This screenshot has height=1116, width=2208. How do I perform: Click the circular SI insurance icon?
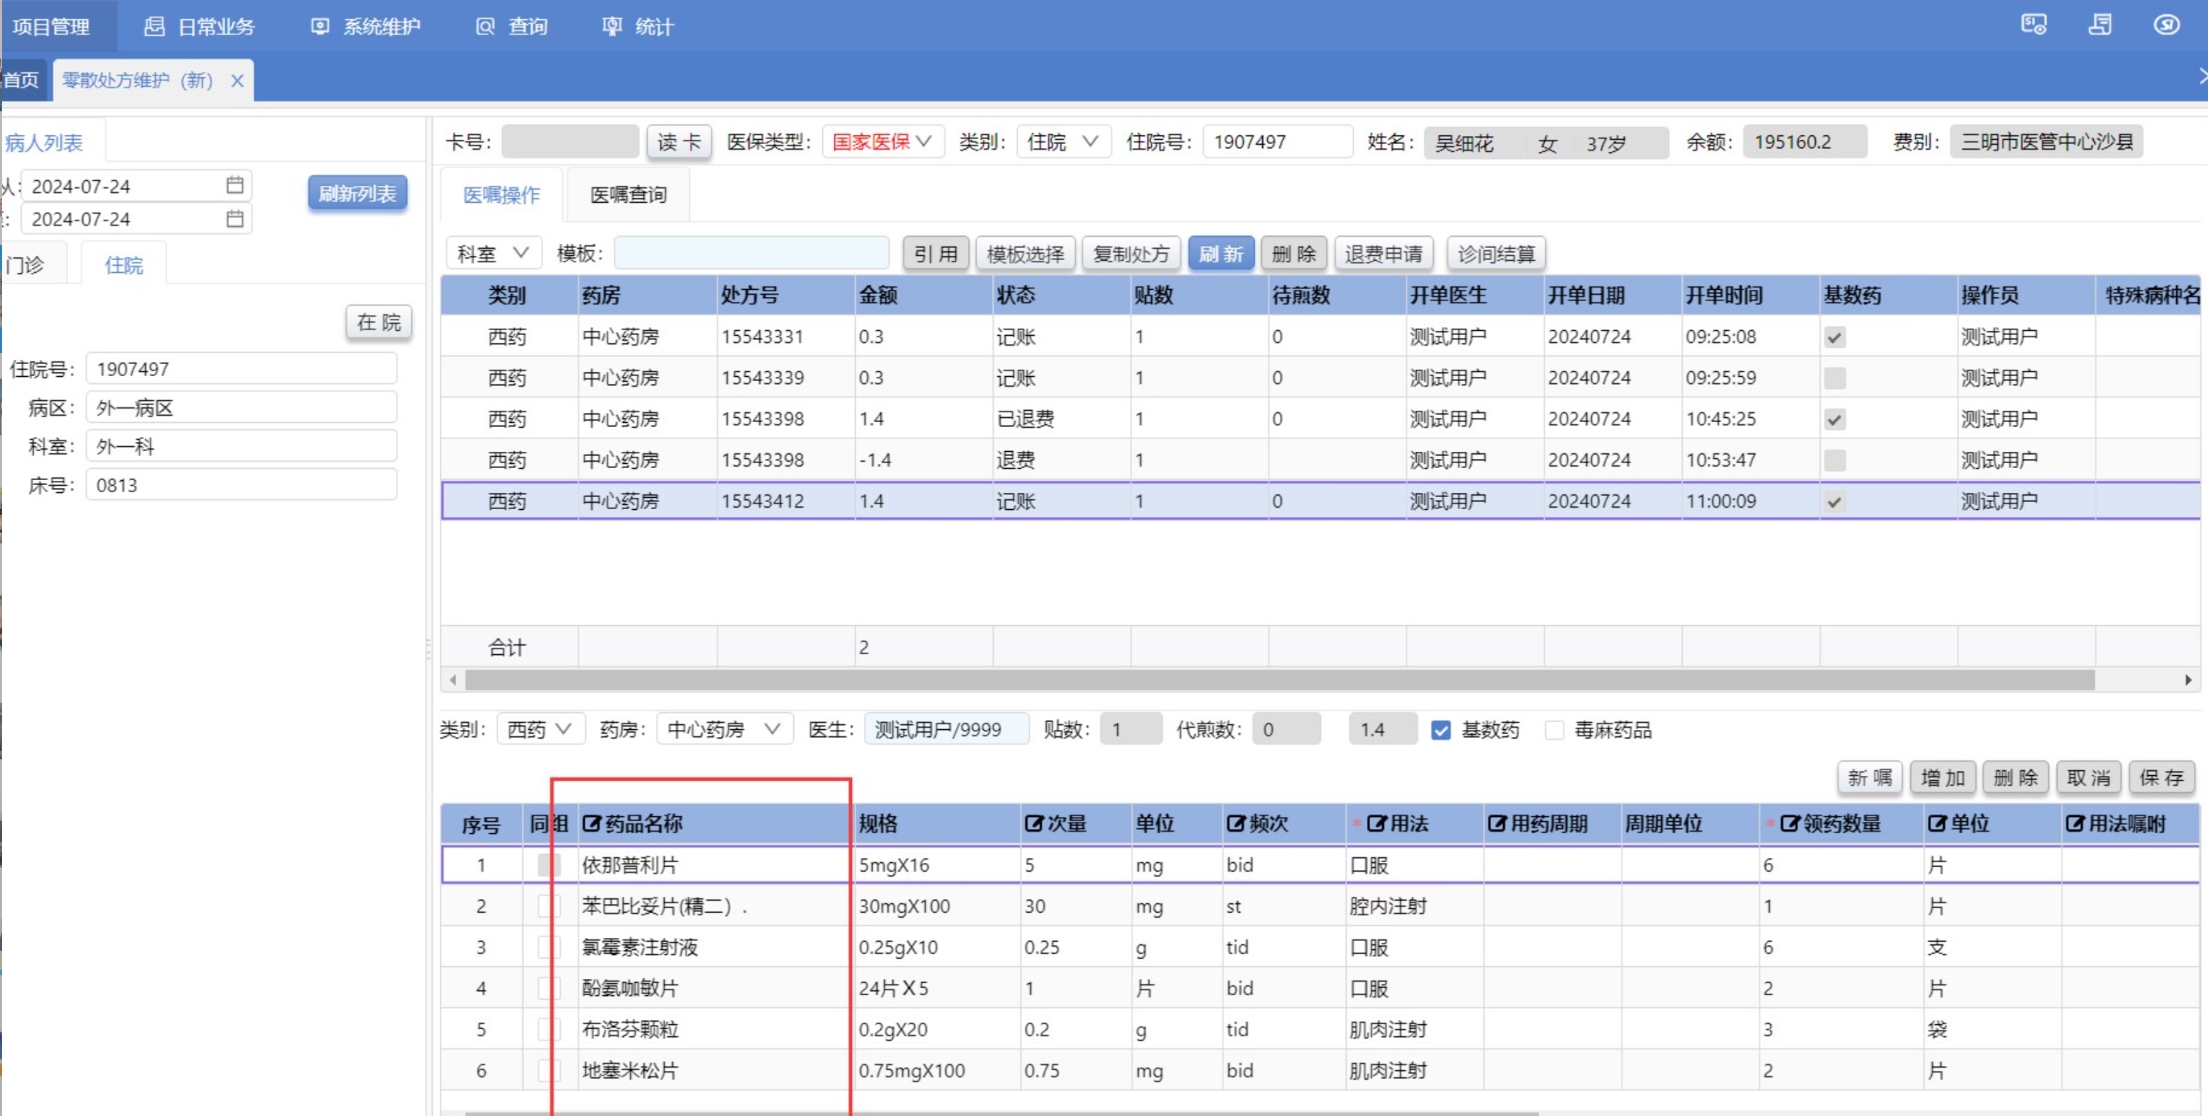coord(2166,25)
